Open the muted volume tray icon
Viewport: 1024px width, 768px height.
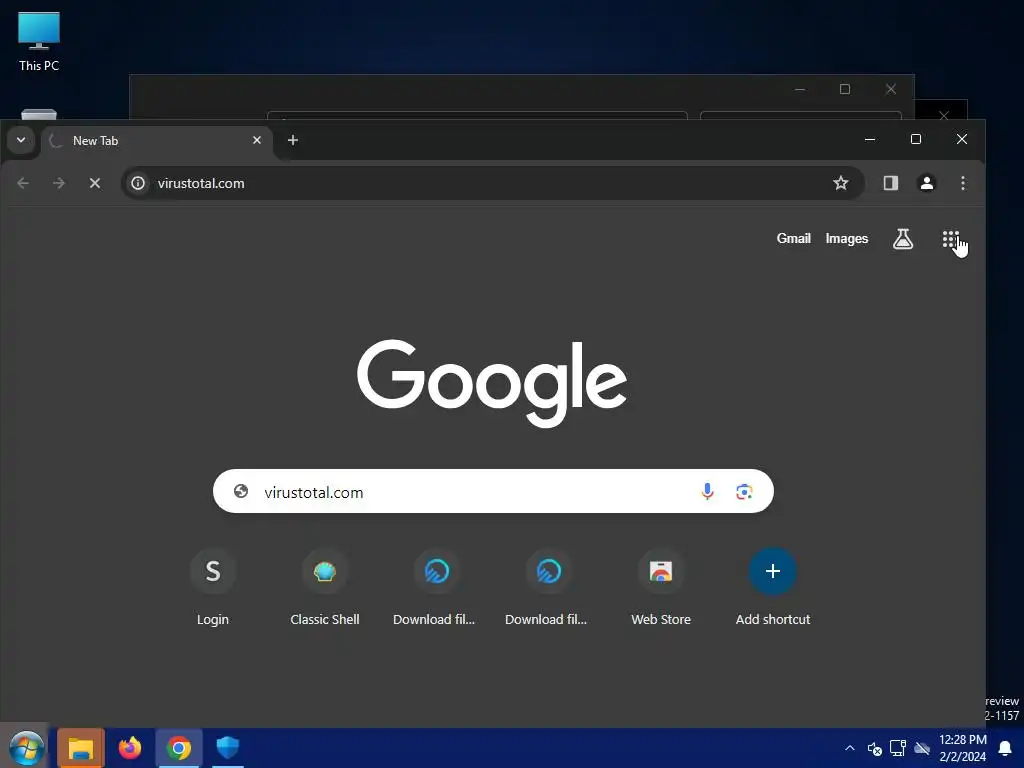coord(874,748)
